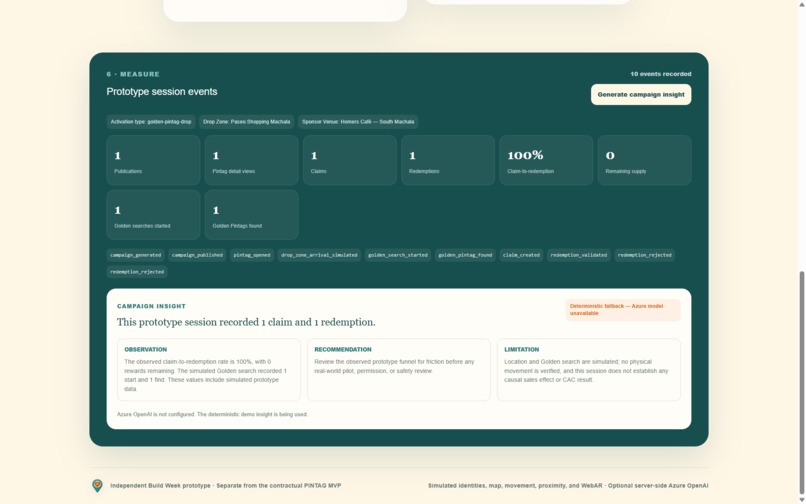Click Generate campaign insight button
This screenshot has width=806, height=504.
coord(641,95)
